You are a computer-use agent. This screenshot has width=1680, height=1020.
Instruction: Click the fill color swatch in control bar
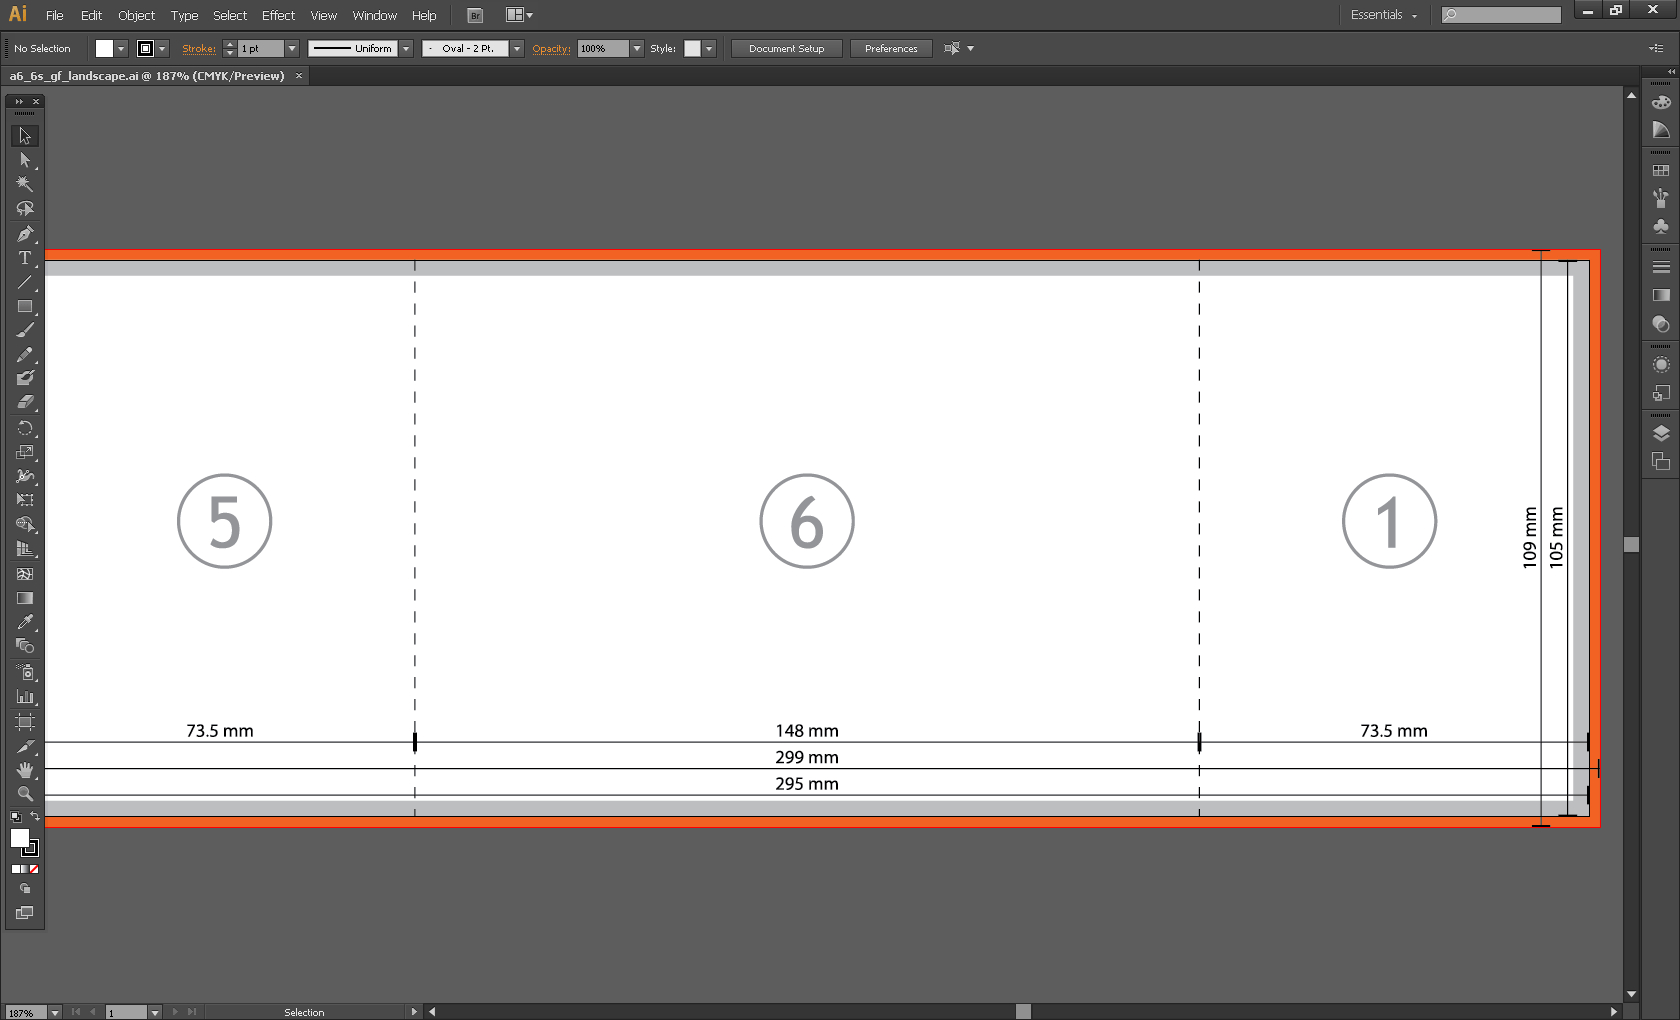(104, 49)
